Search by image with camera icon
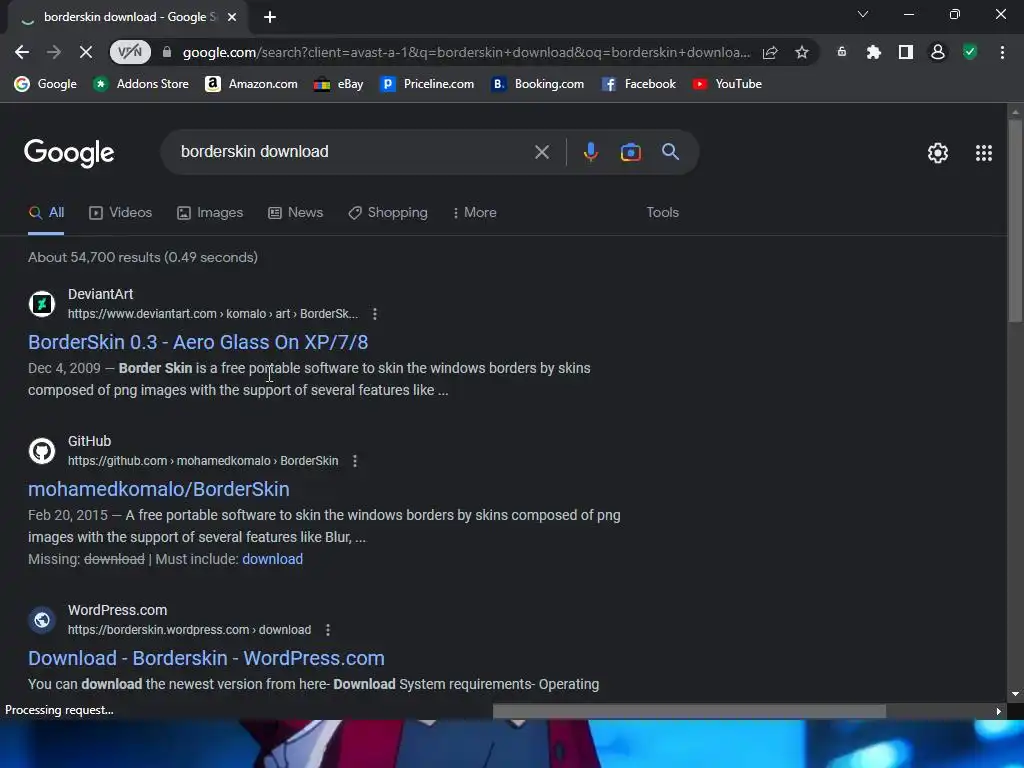The height and width of the screenshot is (768, 1024). click(630, 152)
